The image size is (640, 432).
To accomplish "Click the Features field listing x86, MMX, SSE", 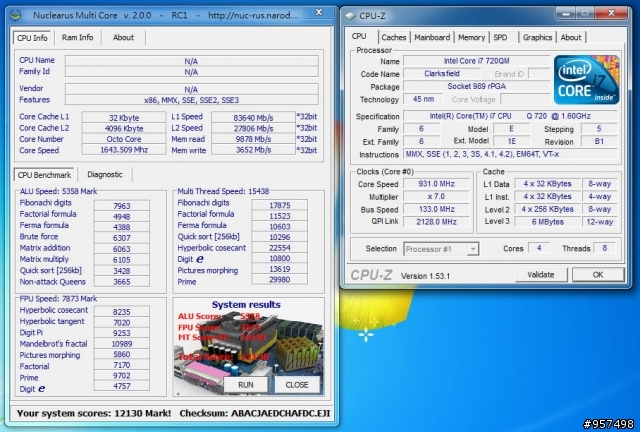I will pyautogui.click(x=191, y=100).
